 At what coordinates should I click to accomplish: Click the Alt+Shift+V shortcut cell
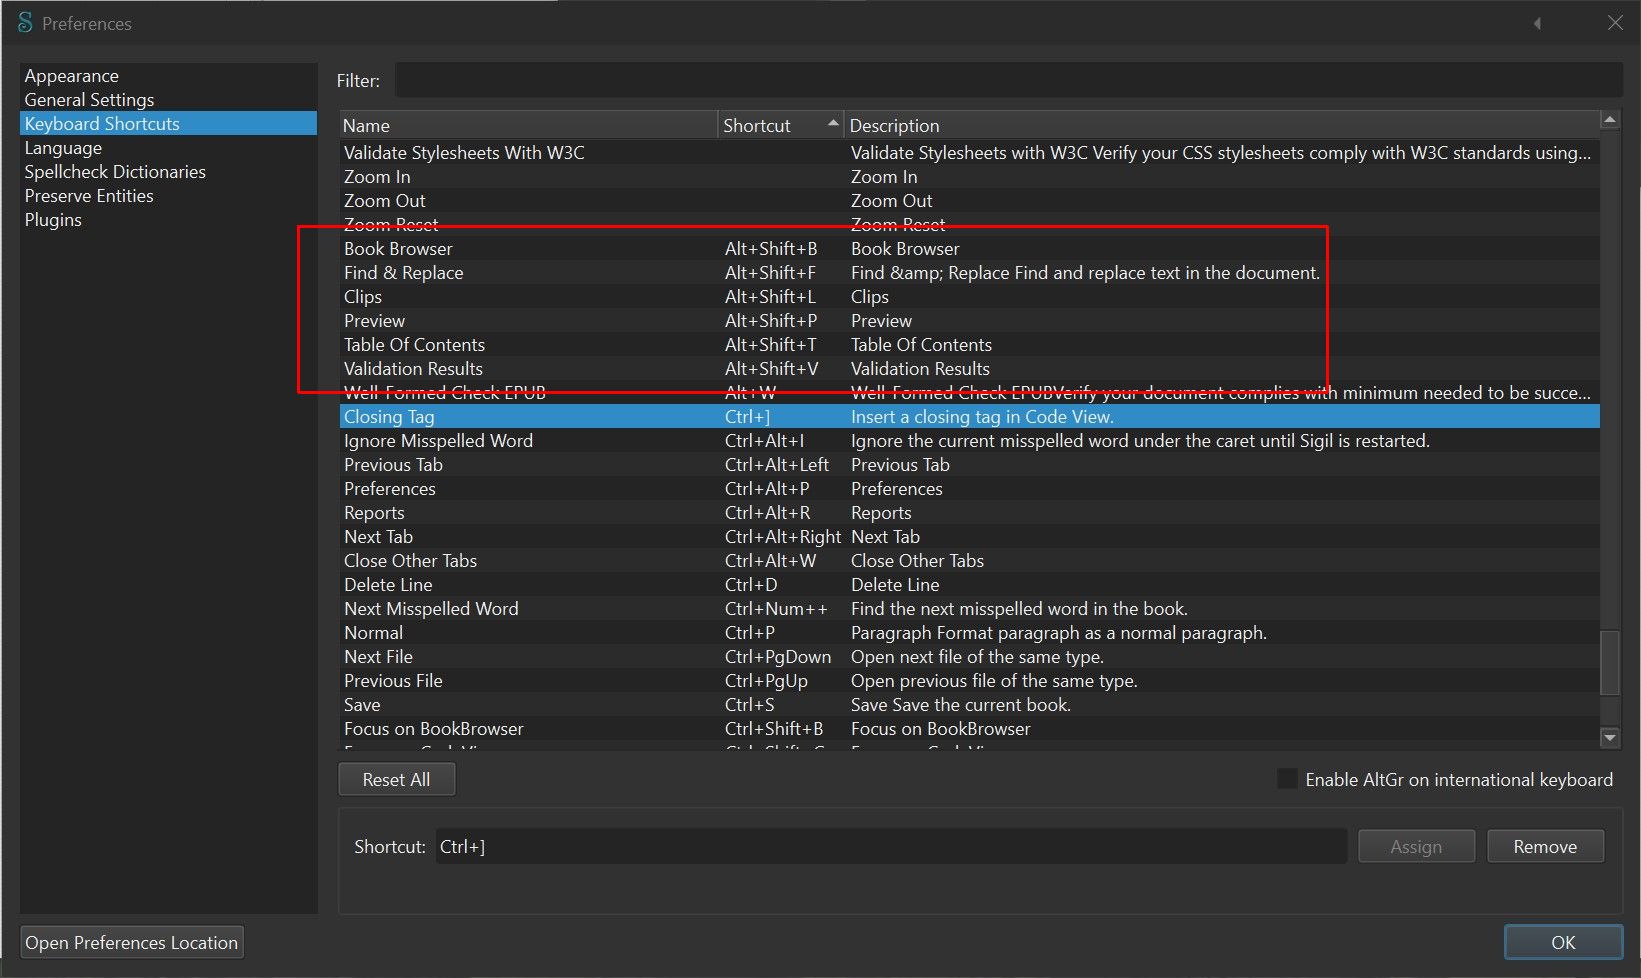[x=771, y=369]
